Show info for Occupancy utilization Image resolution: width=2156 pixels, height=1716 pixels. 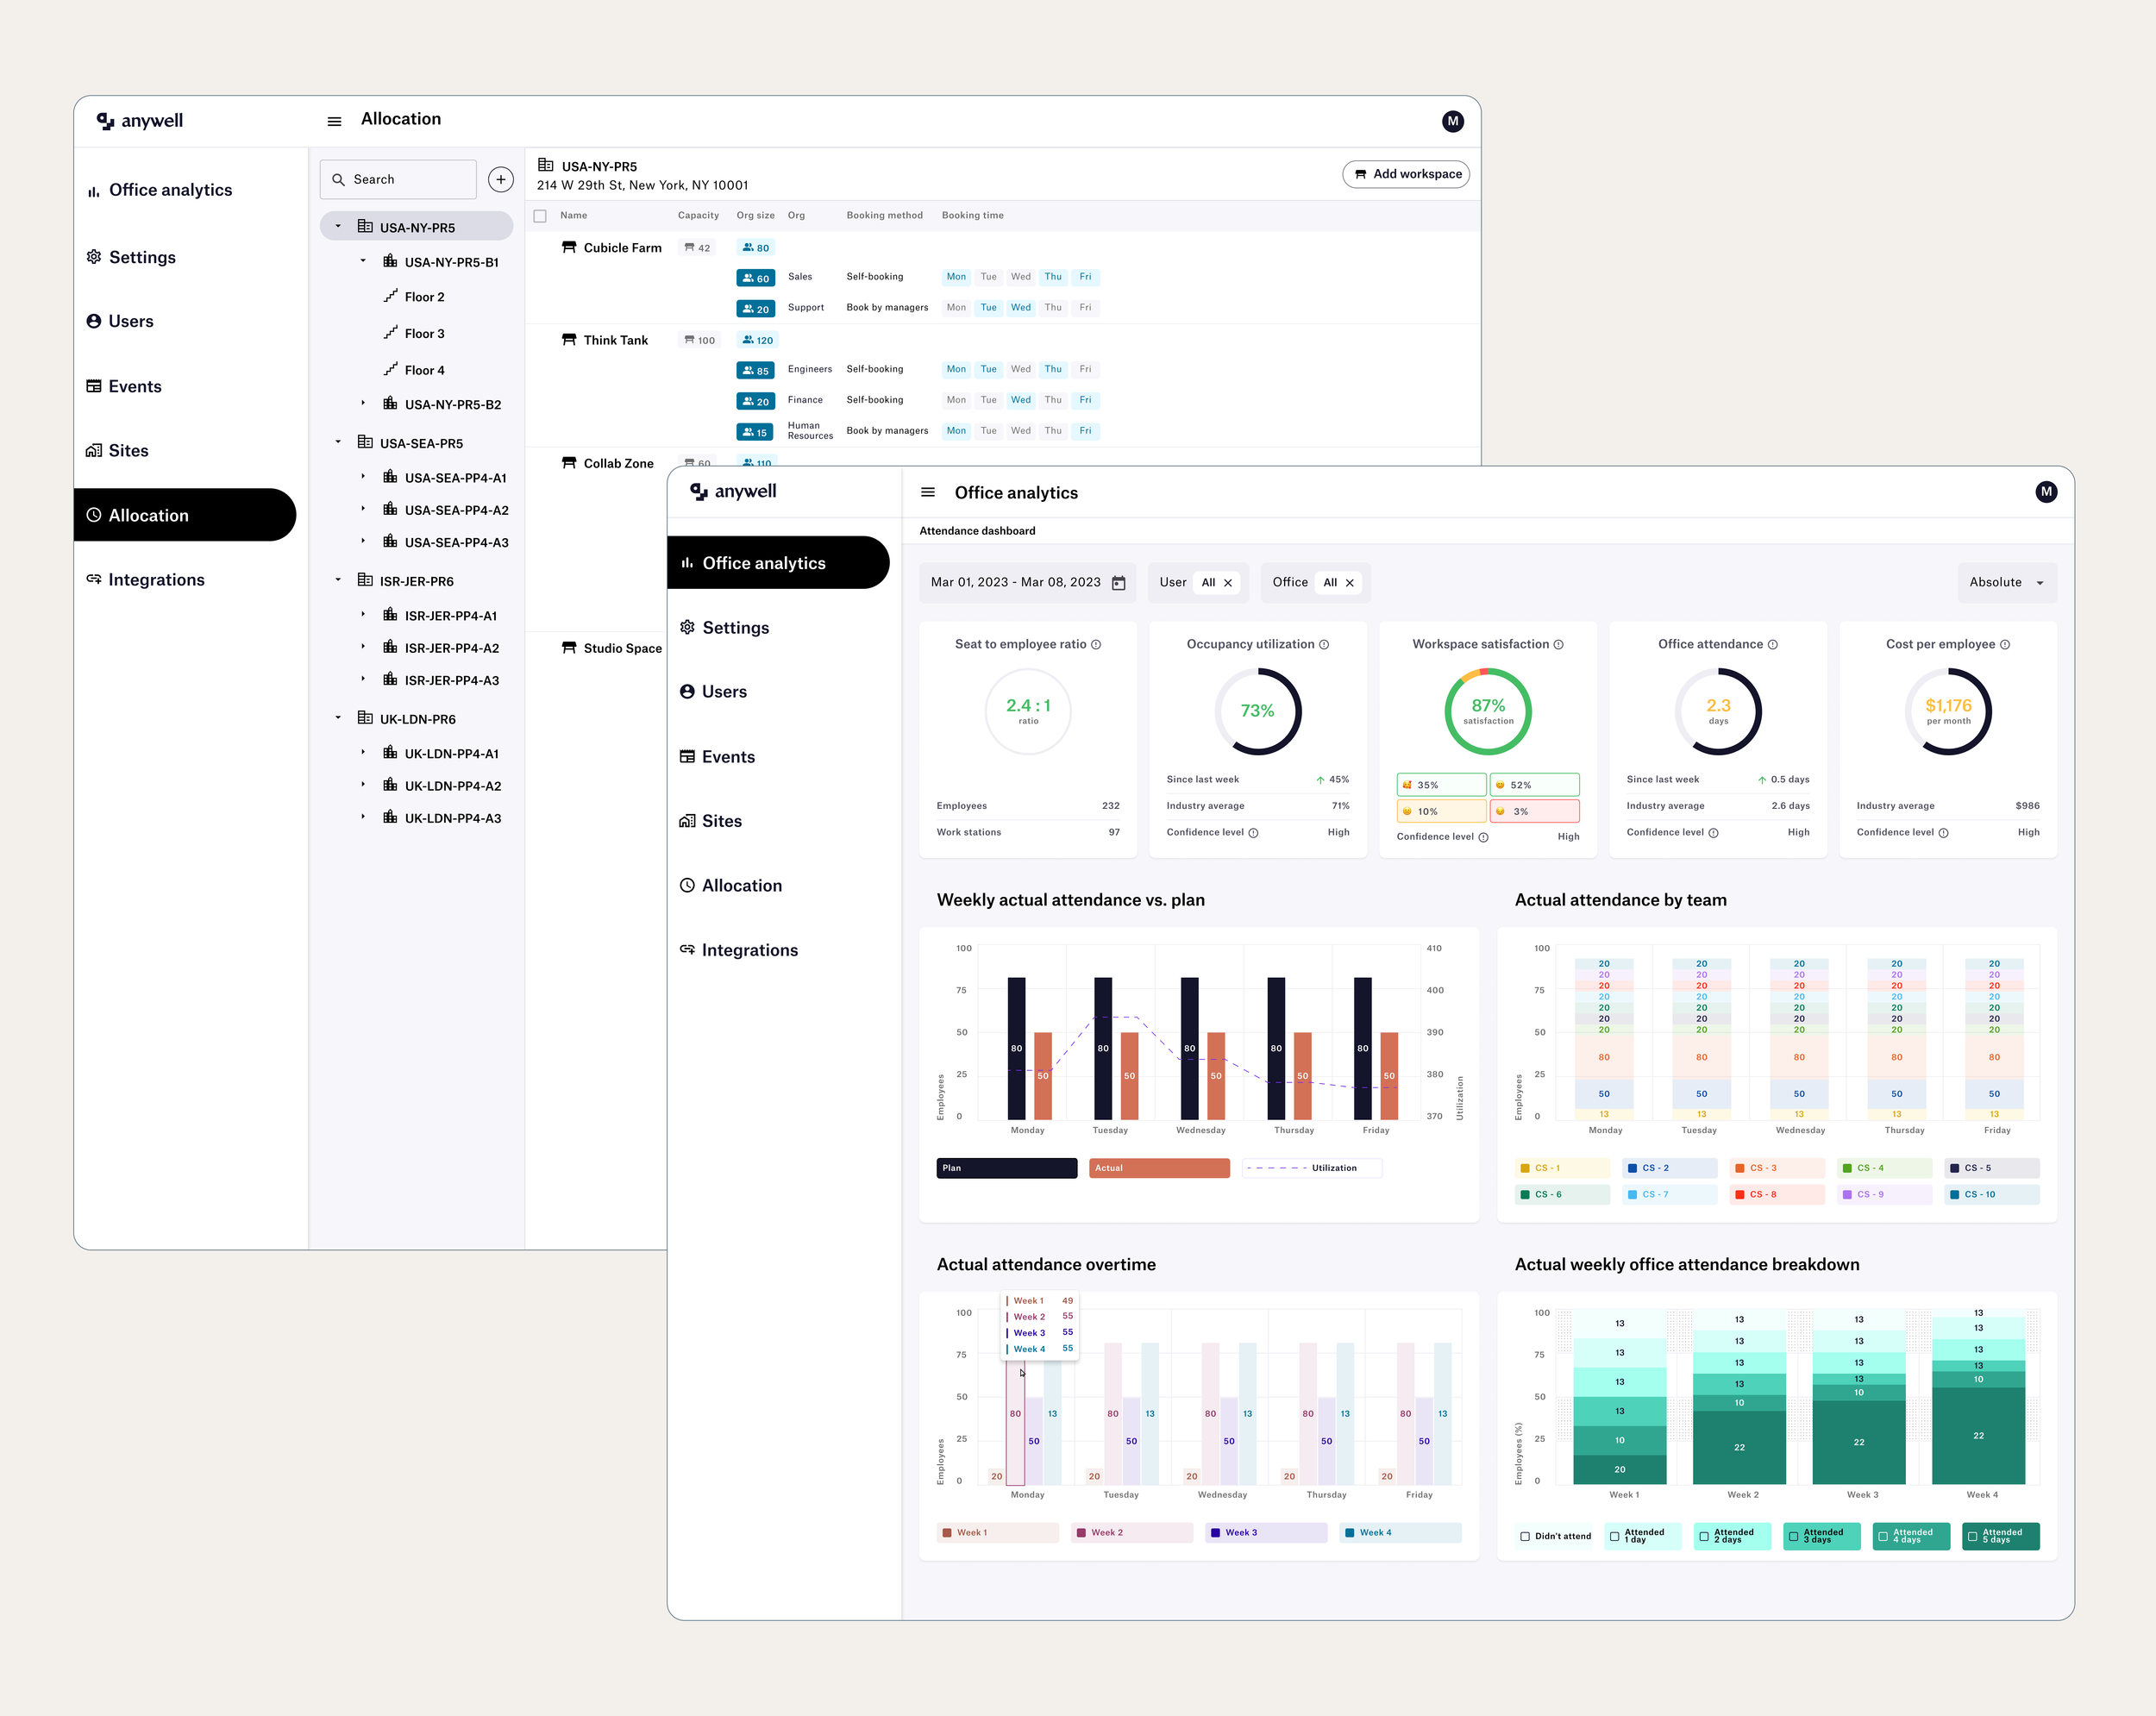[x=1324, y=645]
